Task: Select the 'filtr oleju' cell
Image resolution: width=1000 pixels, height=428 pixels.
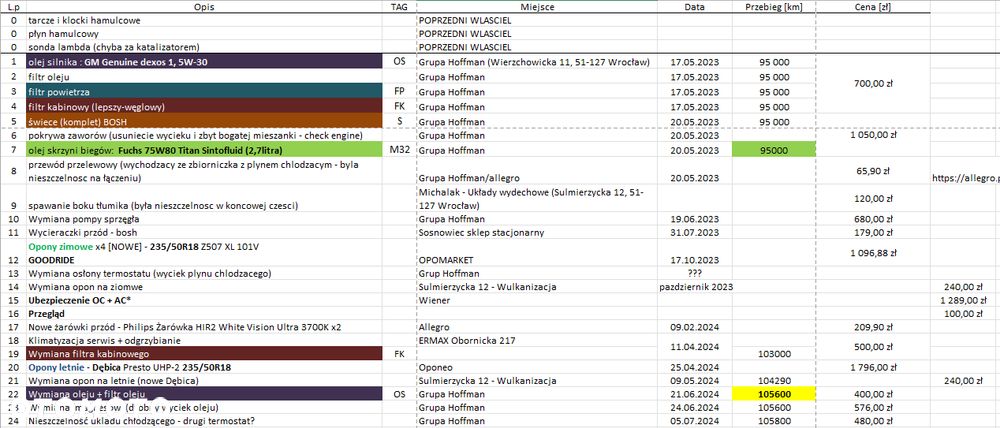Action: 204,77
